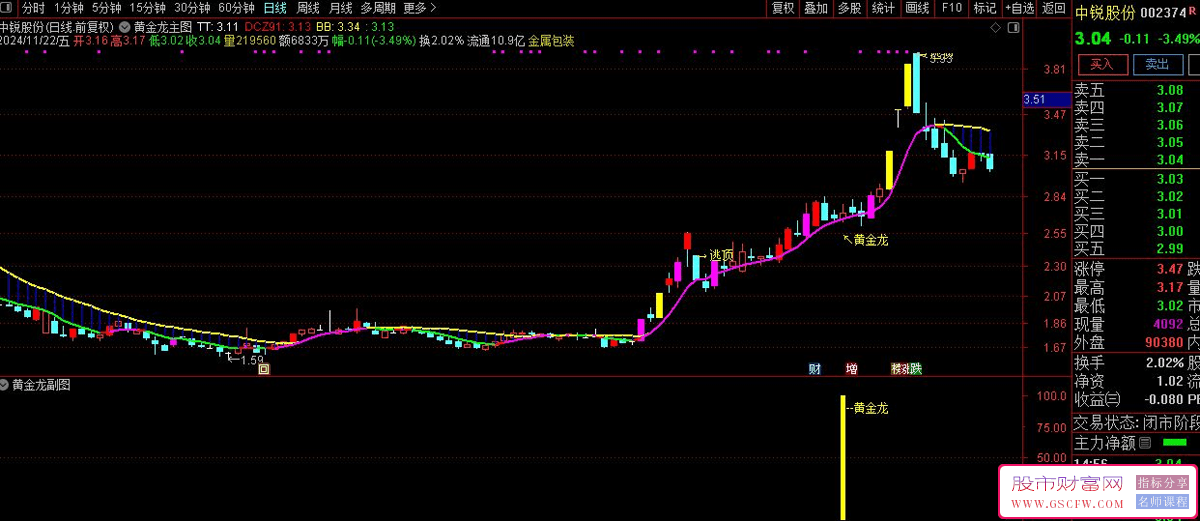Click the 交易状态 闭市阶段 status row
This screenshot has height=521, width=1200.
click(1136, 422)
